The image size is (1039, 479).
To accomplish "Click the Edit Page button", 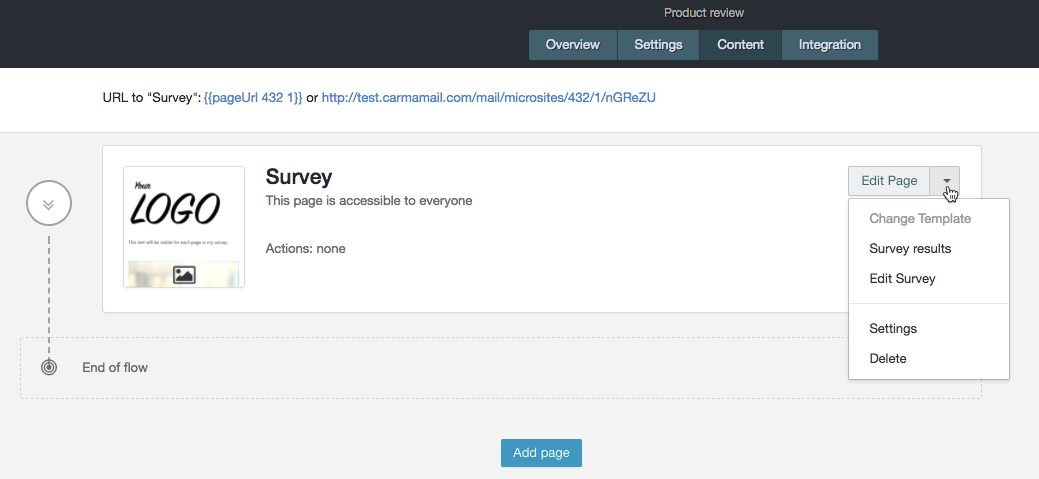I will (889, 181).
